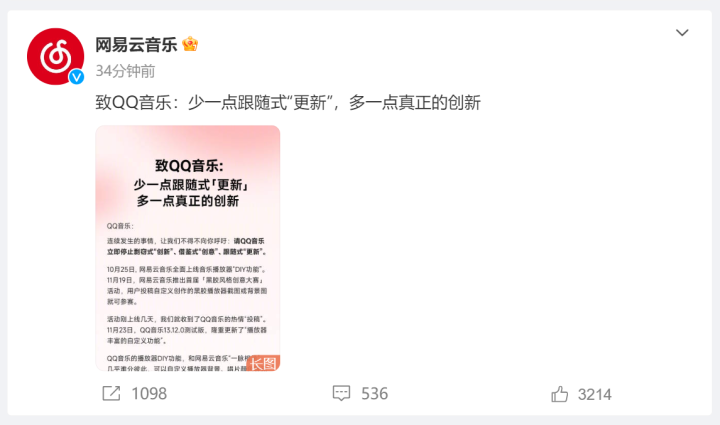The image size is (720, 425).
Task: Open comments via speech bubble icon
Action: [341, 393]
